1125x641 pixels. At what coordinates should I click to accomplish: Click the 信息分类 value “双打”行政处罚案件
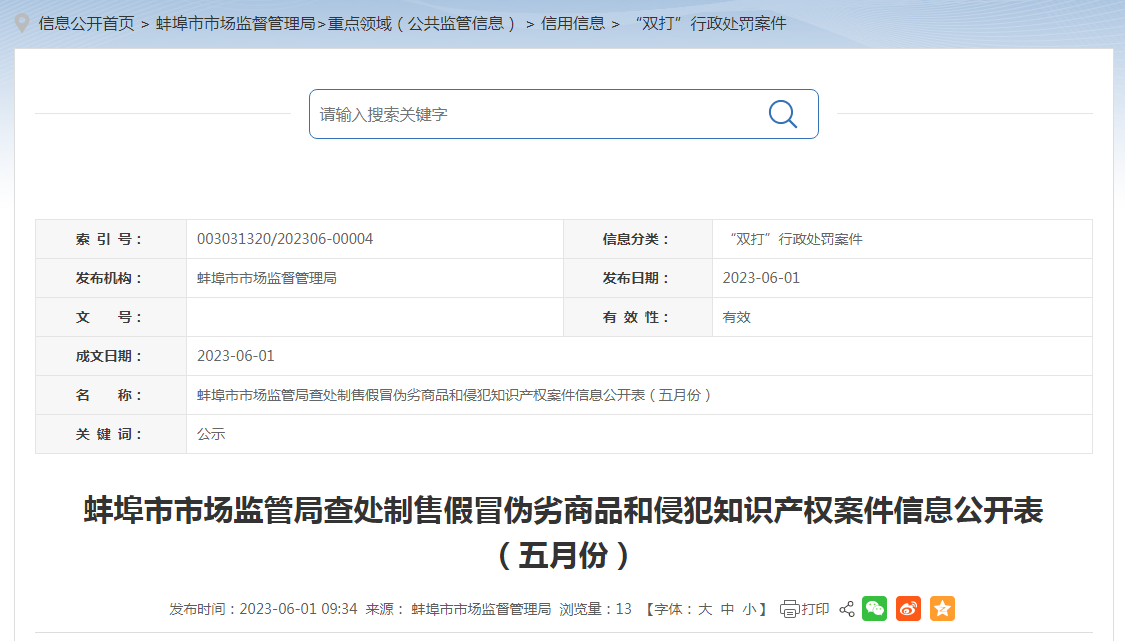pyautogui.click(x=796, y=239)
